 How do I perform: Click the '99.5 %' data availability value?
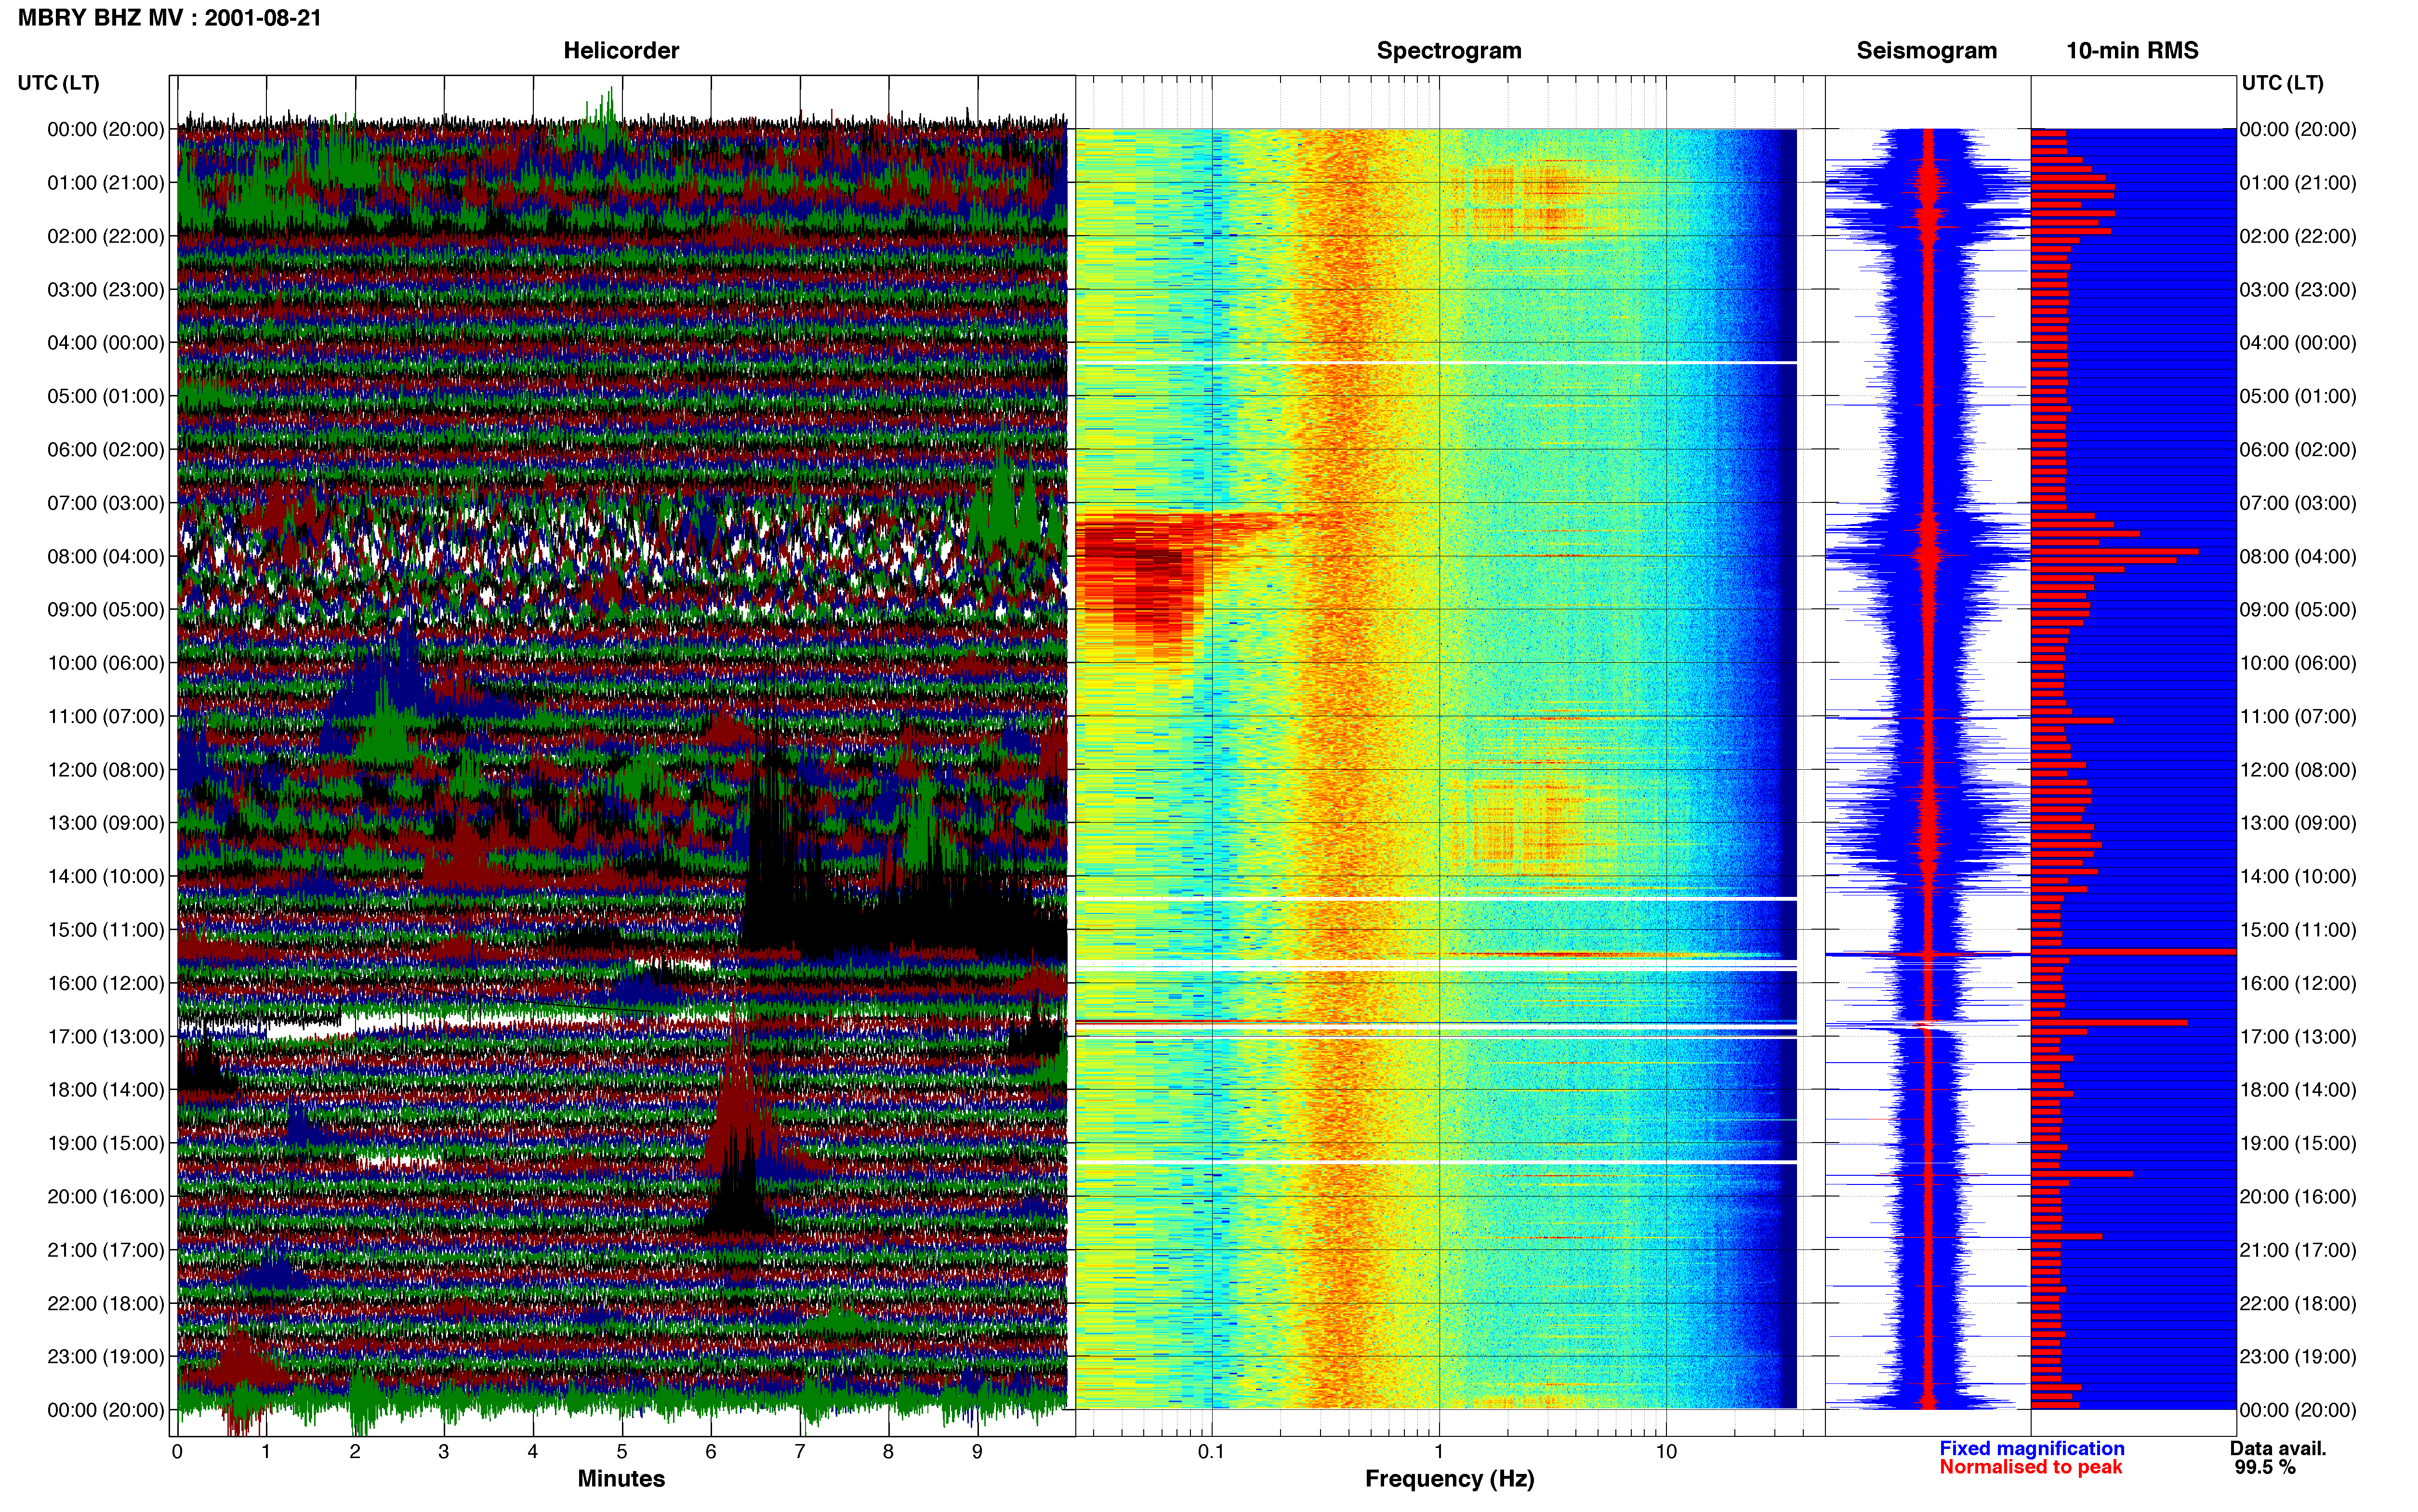click(2265, 1467)
